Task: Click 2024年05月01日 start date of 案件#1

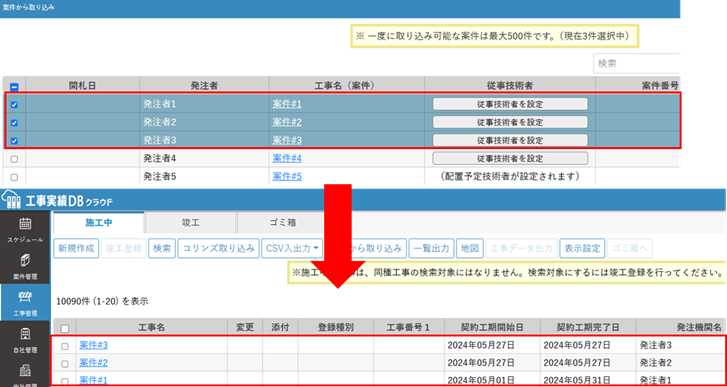Action: click(x=481, y=381)
